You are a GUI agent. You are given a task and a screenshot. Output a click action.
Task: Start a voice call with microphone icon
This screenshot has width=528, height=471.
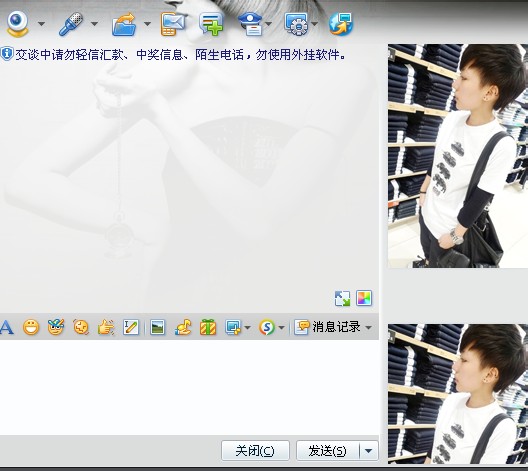[70, 24]
